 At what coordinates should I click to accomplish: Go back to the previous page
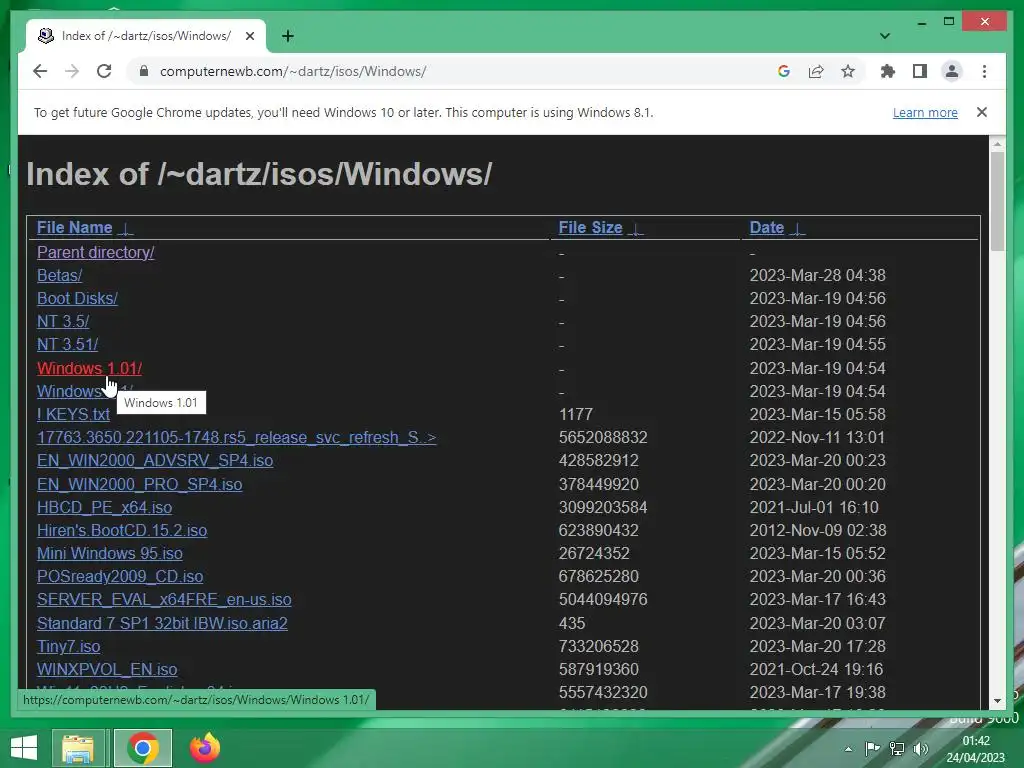coord(40,71)
